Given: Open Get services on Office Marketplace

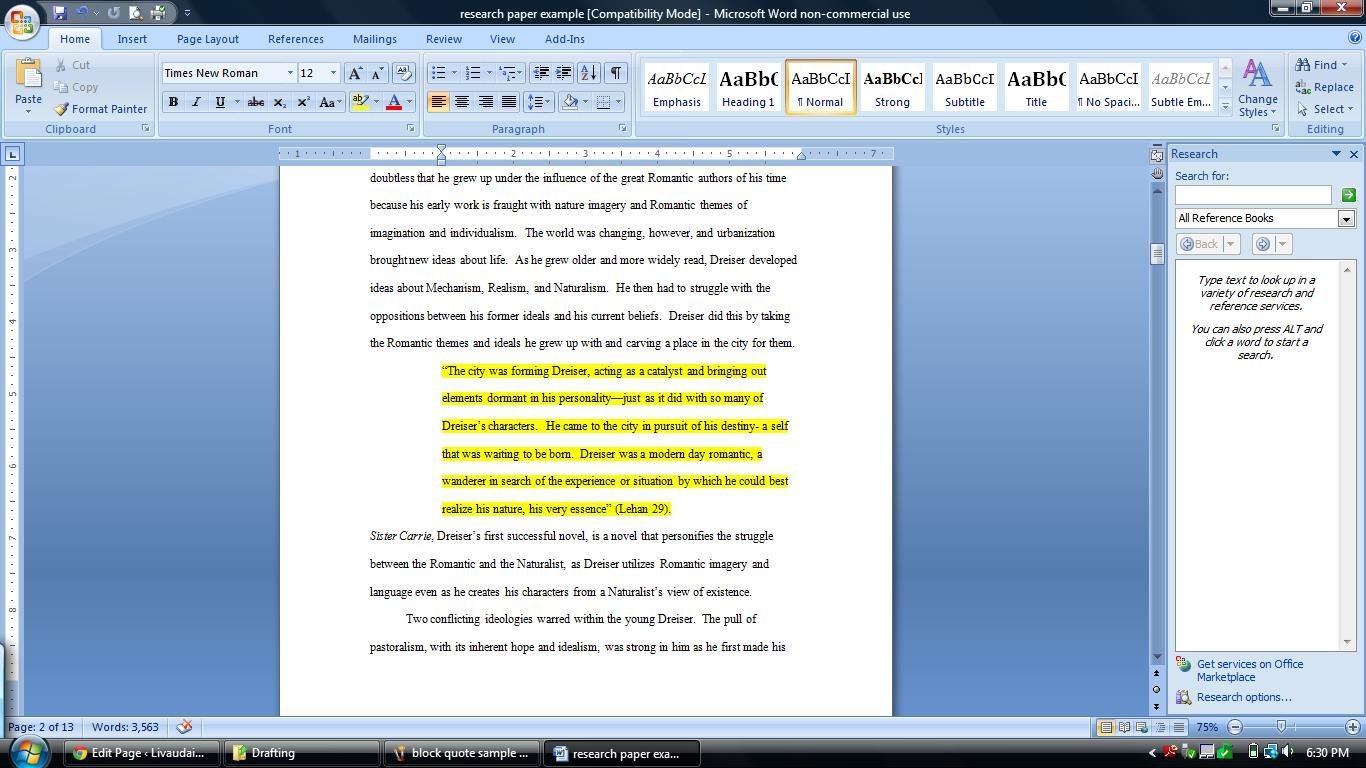Looking at the screenshot, I should point(1250,670).
